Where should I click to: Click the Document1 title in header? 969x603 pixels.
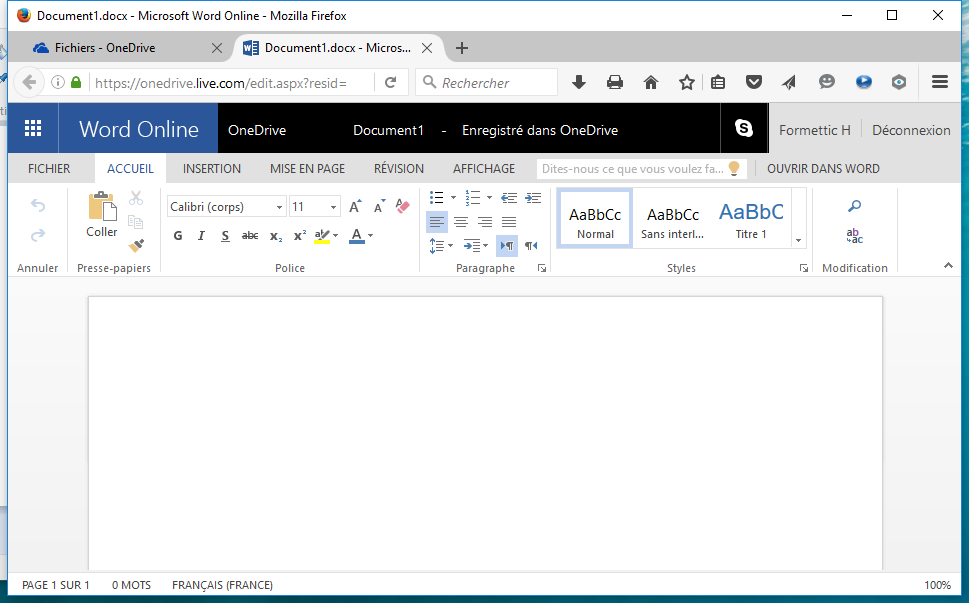pyautogui.click(x=388, y=130)
